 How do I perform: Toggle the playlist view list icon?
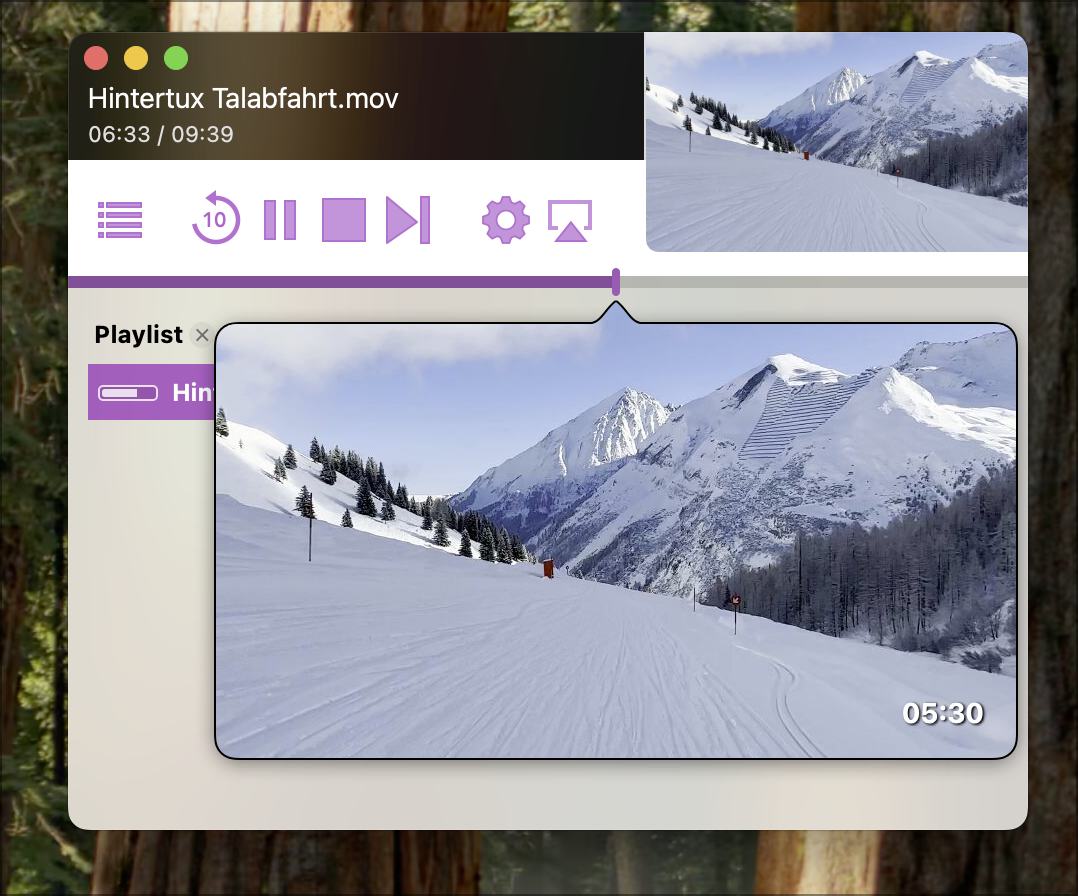120,220
